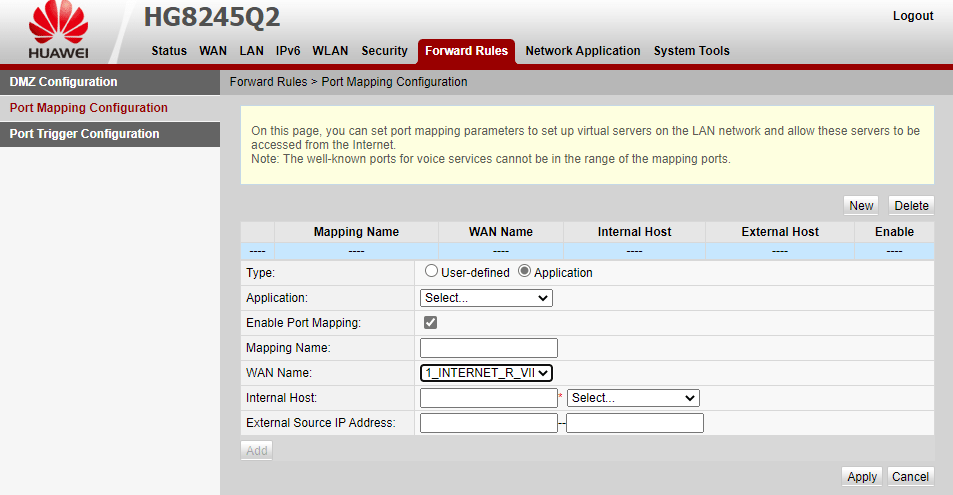
Task: Go to the Security tab
Action: point(384,51)
